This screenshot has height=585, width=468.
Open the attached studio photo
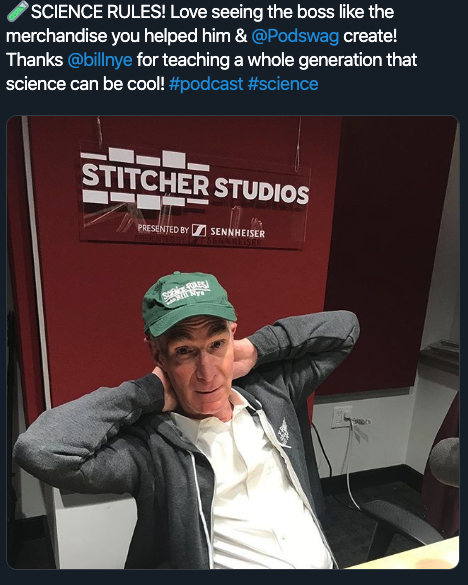tap(233, 342)
